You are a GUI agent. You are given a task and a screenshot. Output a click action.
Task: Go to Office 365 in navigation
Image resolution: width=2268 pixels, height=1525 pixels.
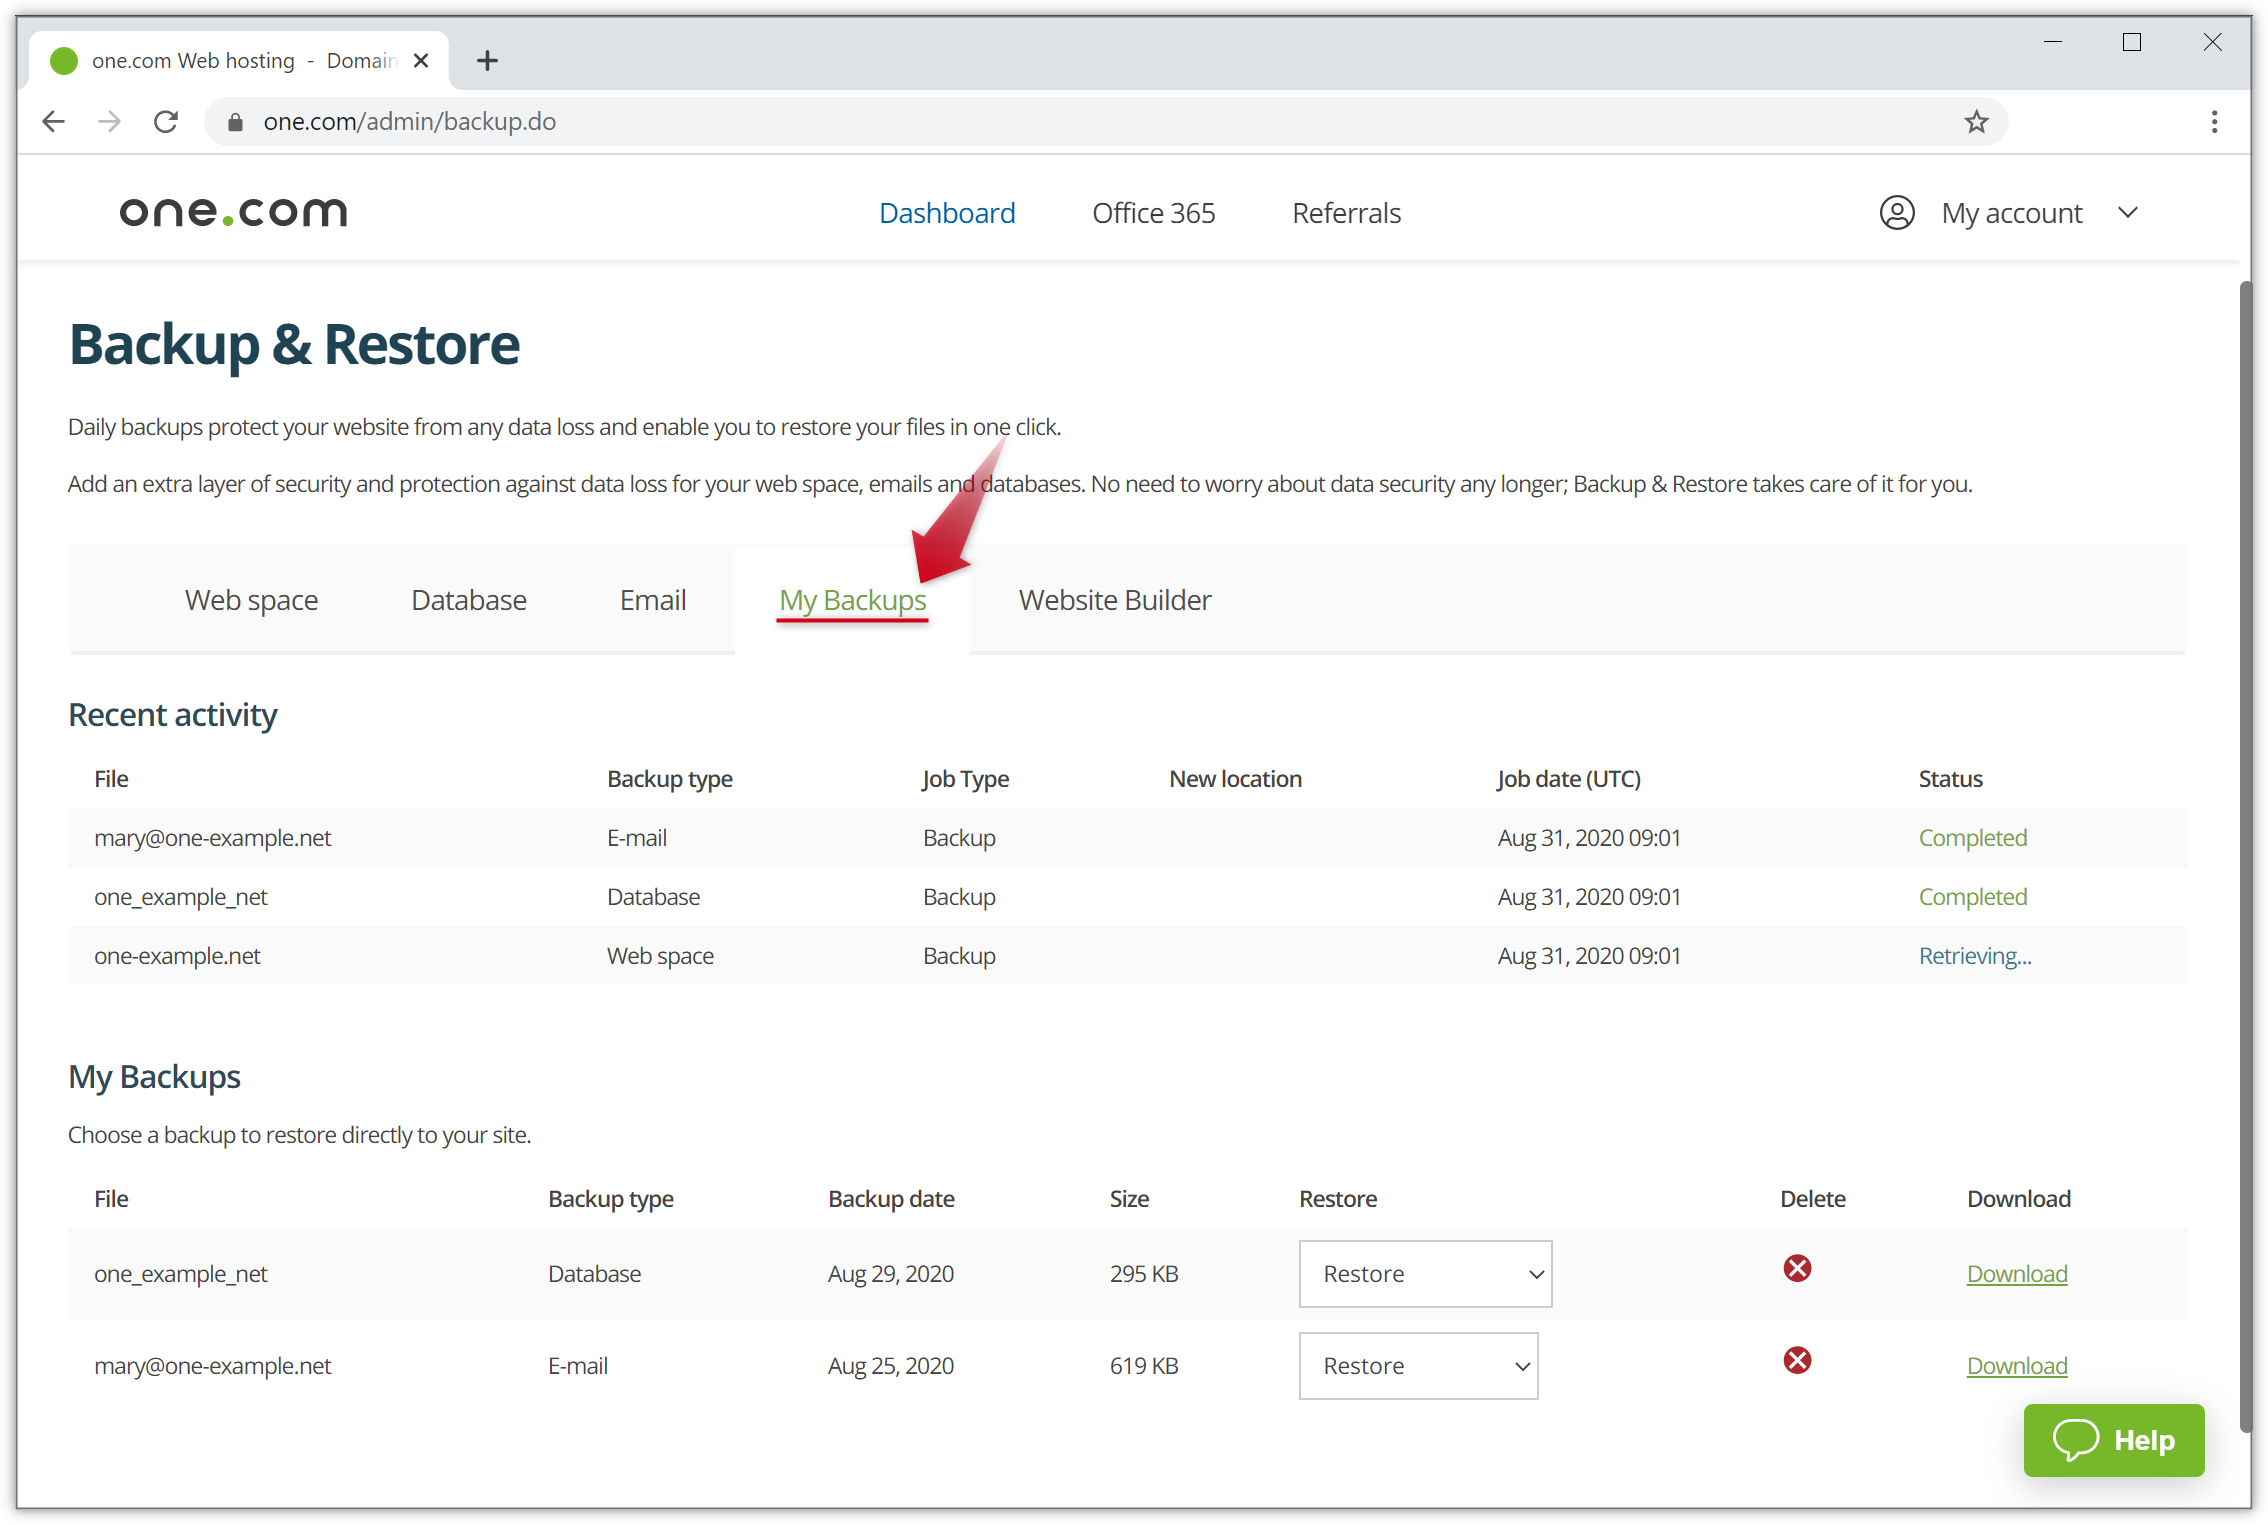[x=1153, y=213]
